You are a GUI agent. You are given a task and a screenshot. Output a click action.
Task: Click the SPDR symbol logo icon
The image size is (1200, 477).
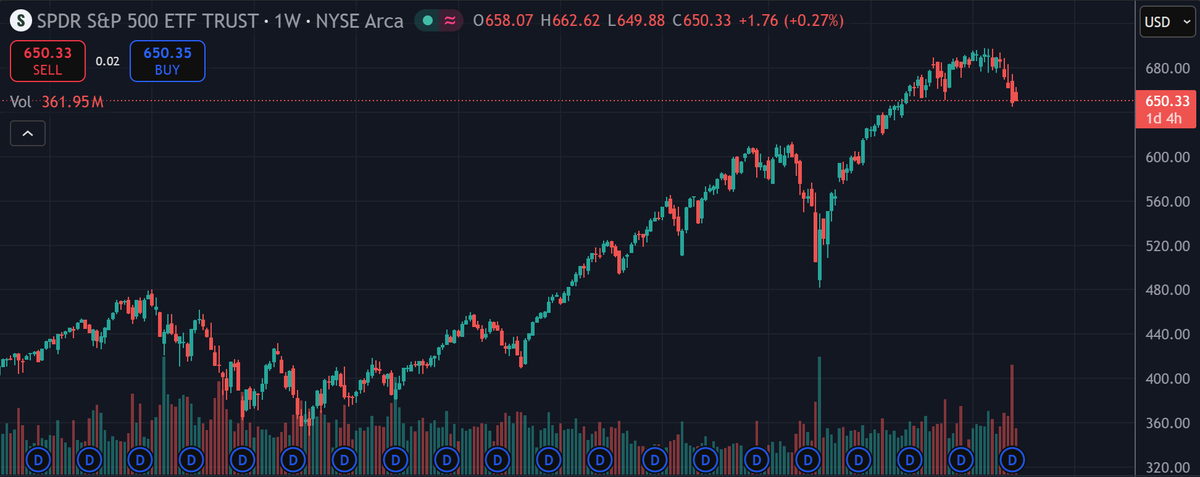21,20
